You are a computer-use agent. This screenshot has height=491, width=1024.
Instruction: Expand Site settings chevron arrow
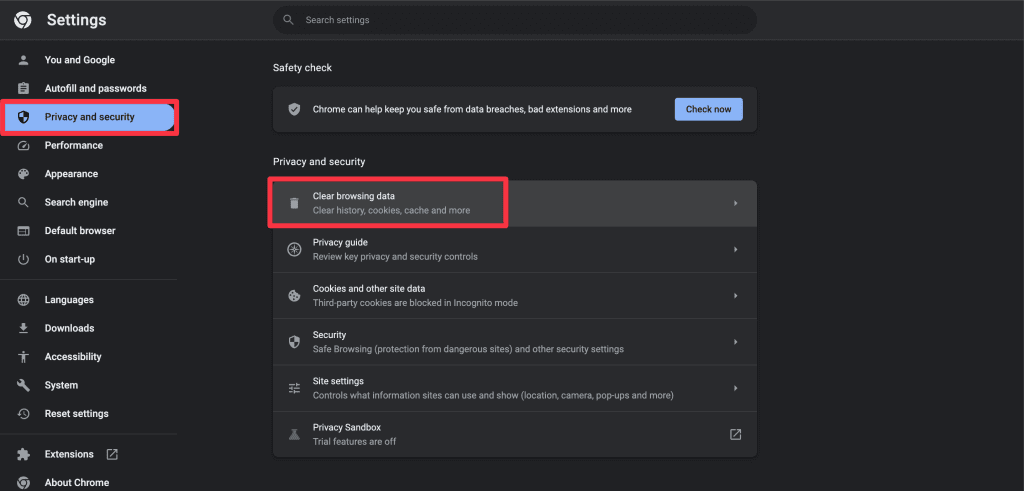click(735, 388)
